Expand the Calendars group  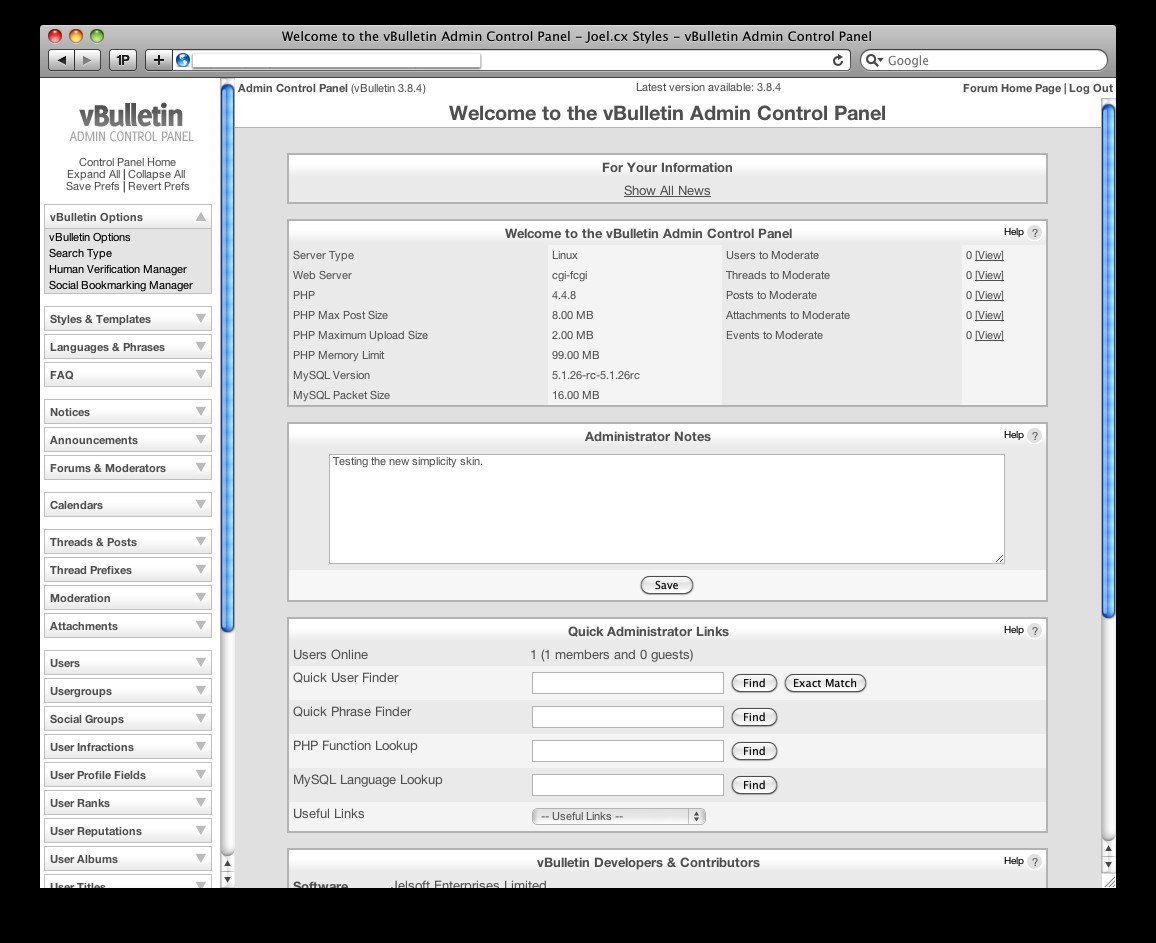pos(201,504)
